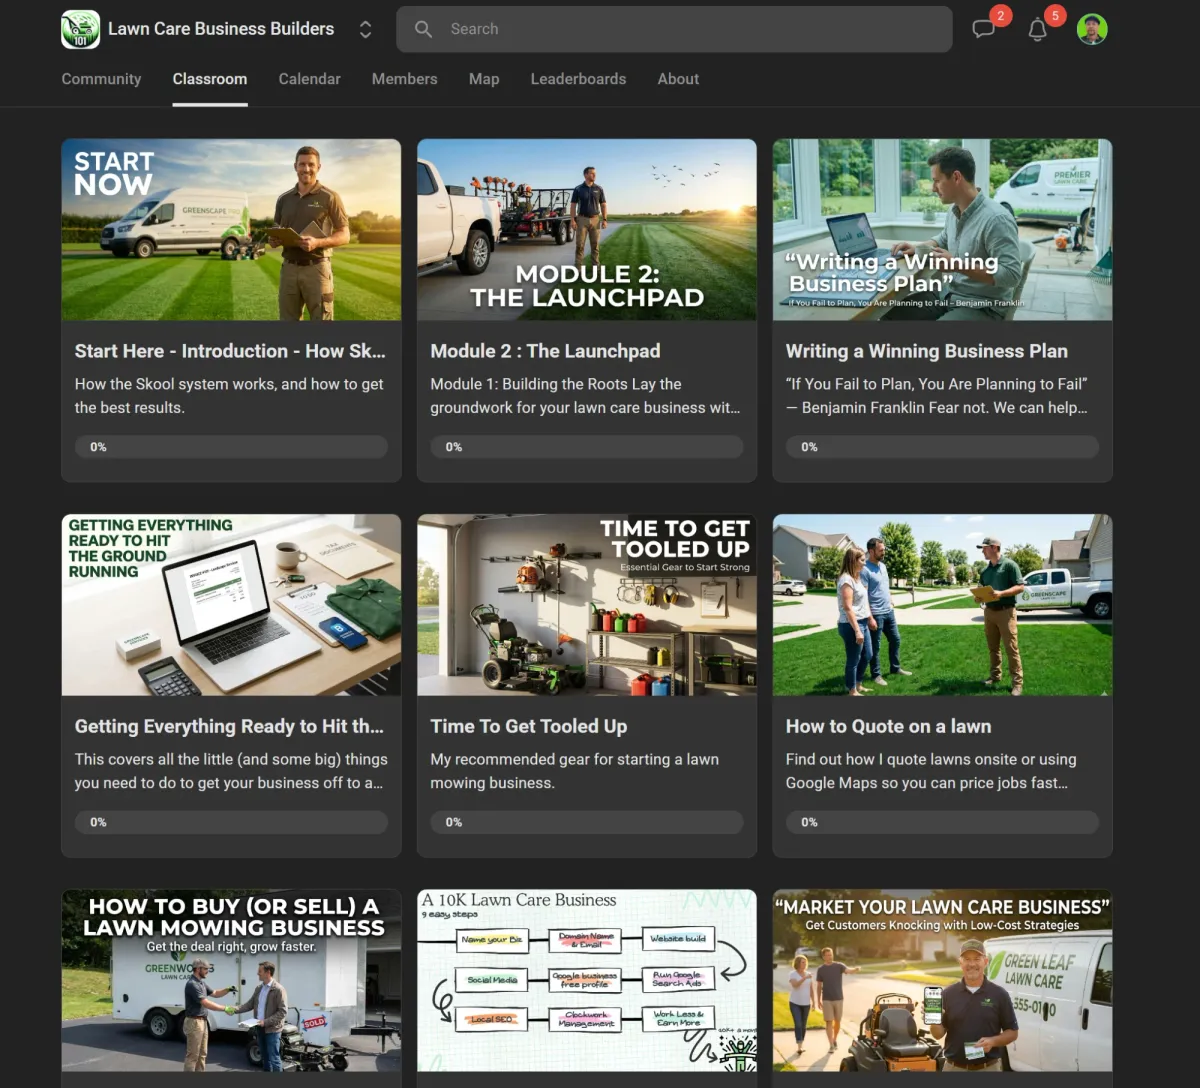Focus the Search input field
The height and width of the screenshot is (1088, 1200).
[x=674, y=29]
